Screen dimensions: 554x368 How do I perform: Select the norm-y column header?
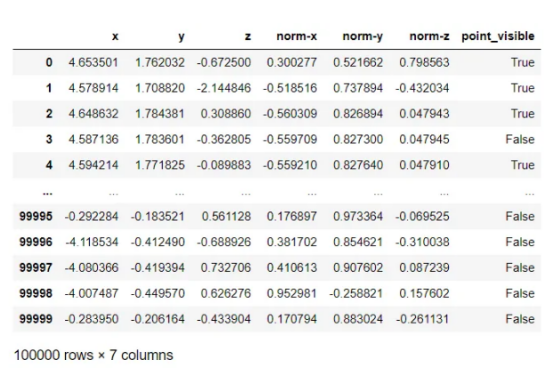[363, 37]
